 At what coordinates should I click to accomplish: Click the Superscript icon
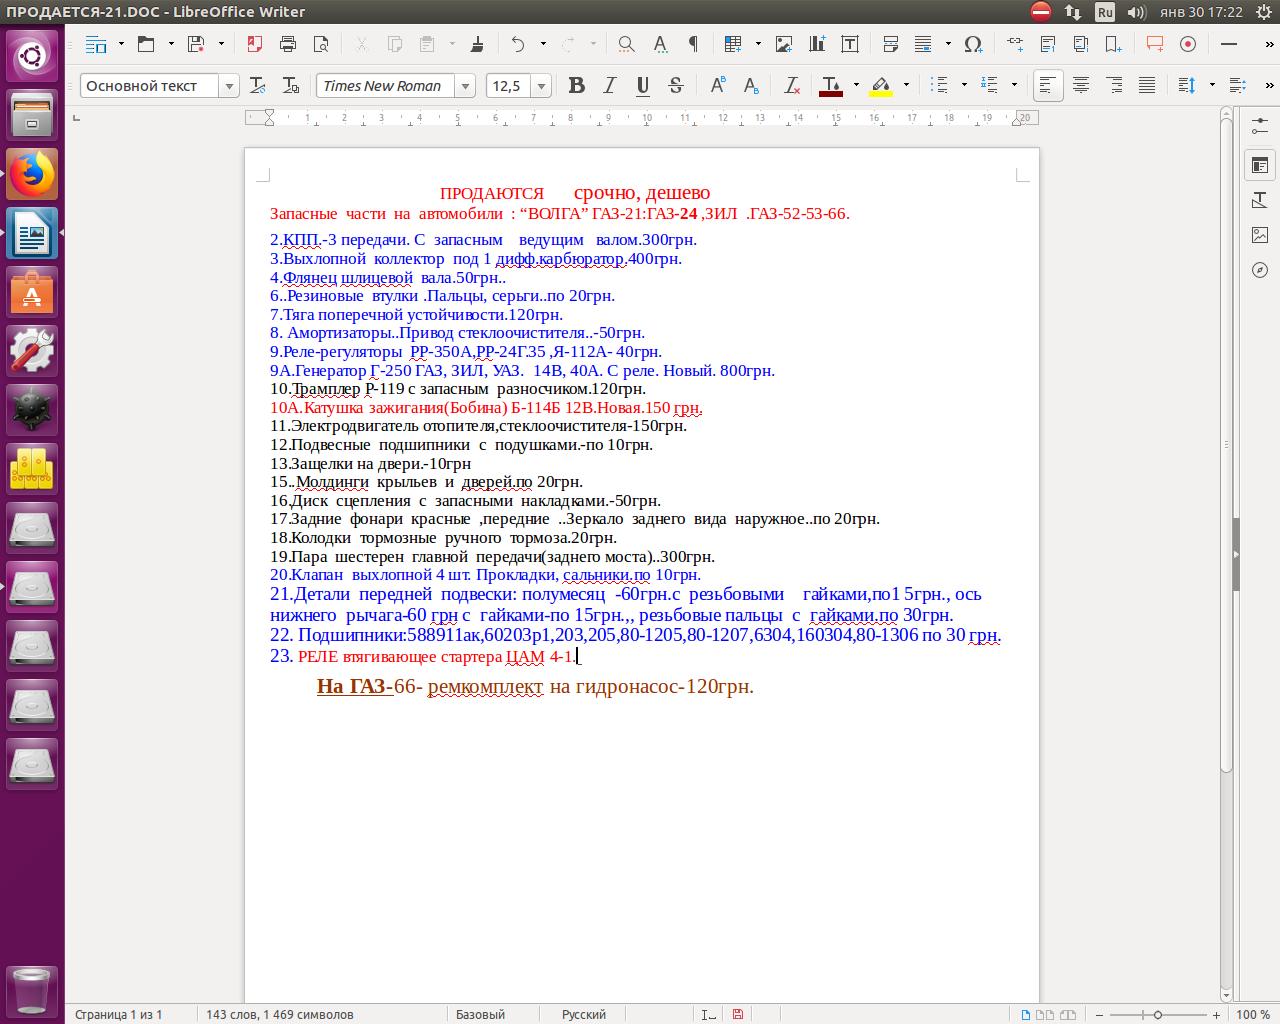point(717,86)
